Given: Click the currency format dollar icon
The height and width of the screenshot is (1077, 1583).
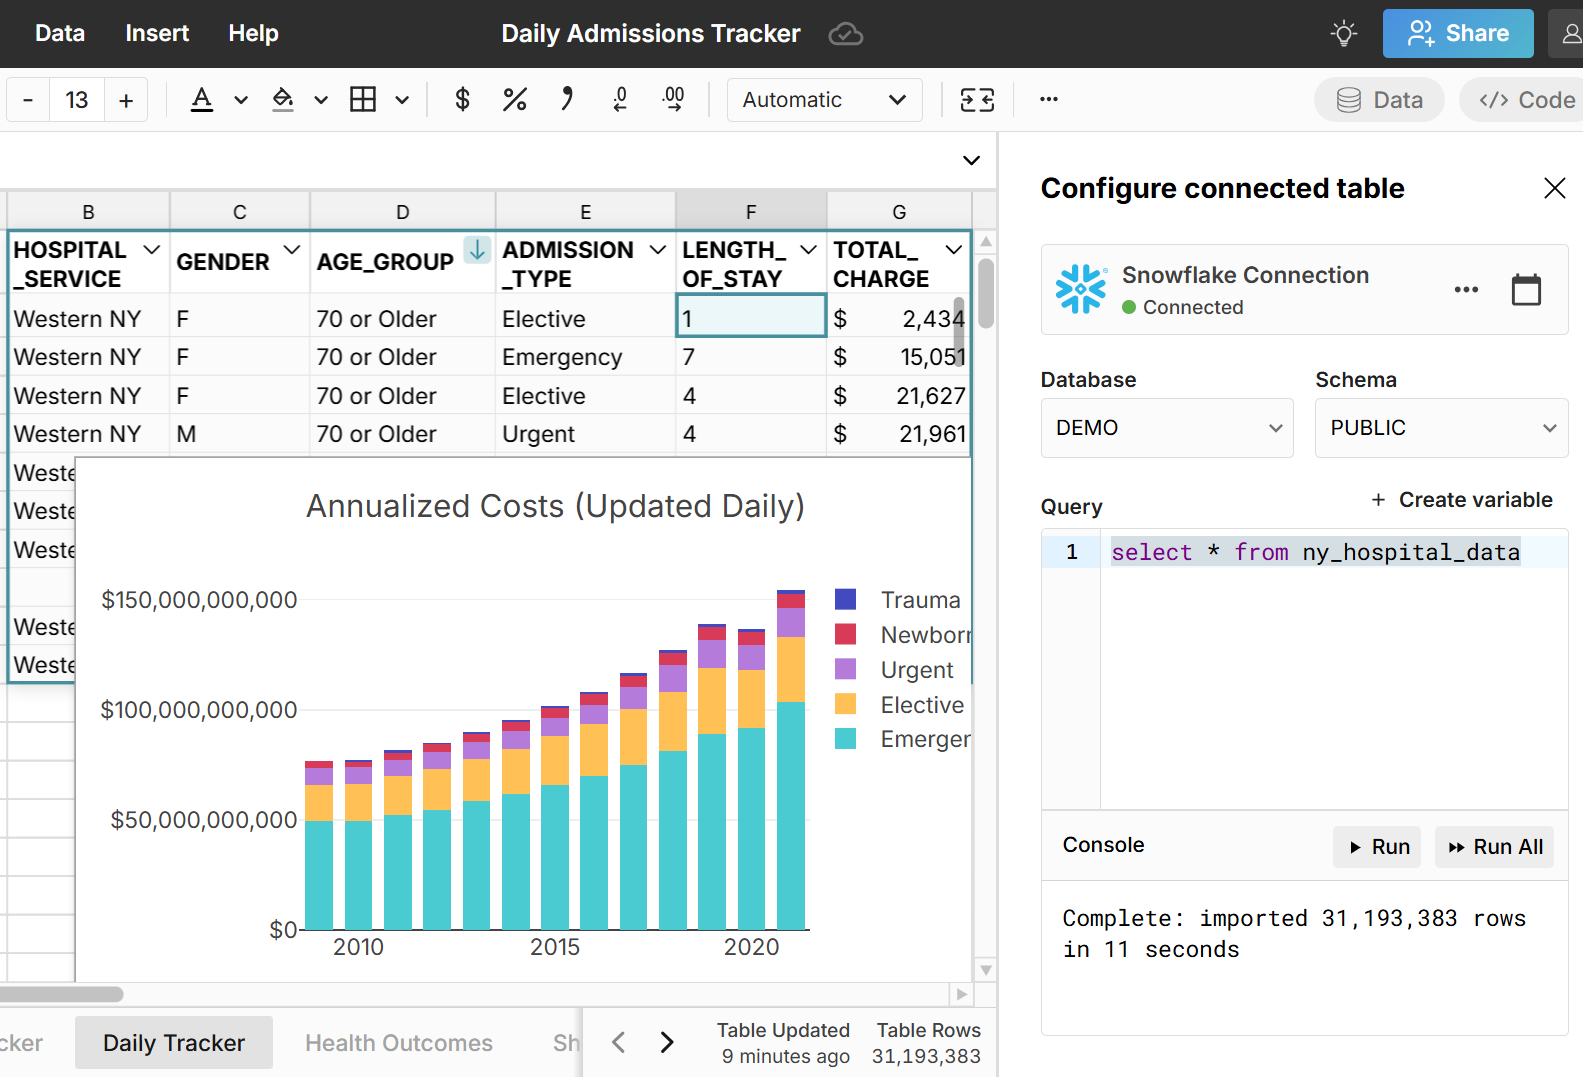Looking at the screenshot, I should 462,100.
